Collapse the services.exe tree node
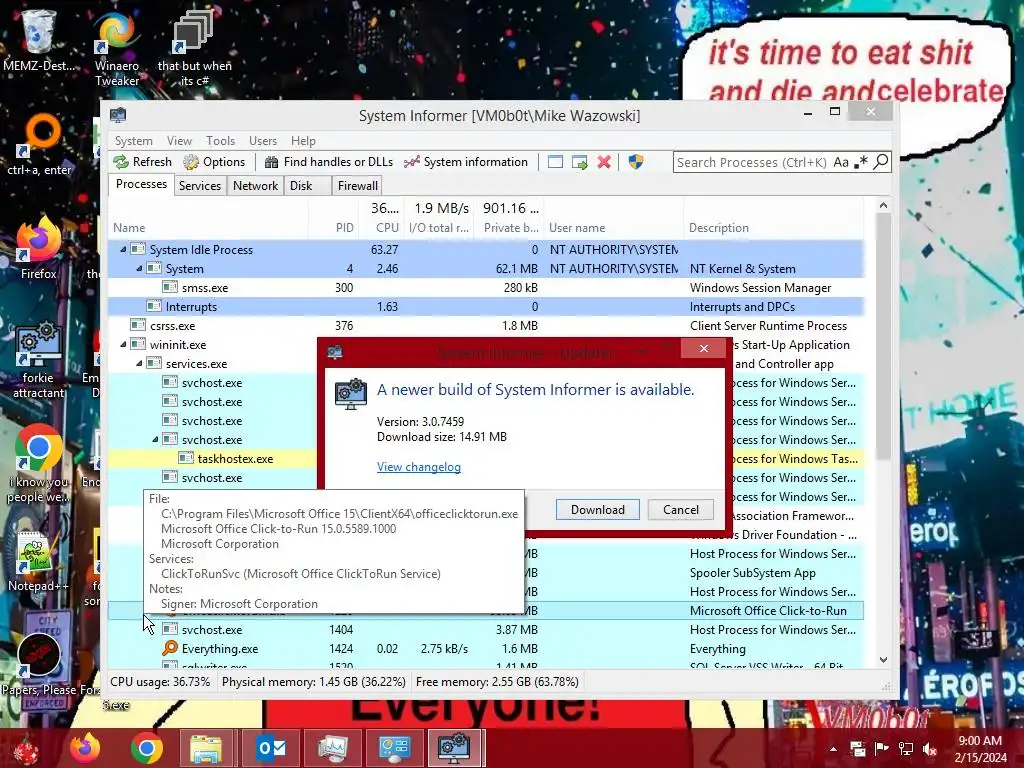This screenshot has width=1024, height=768. coord(138,363)
